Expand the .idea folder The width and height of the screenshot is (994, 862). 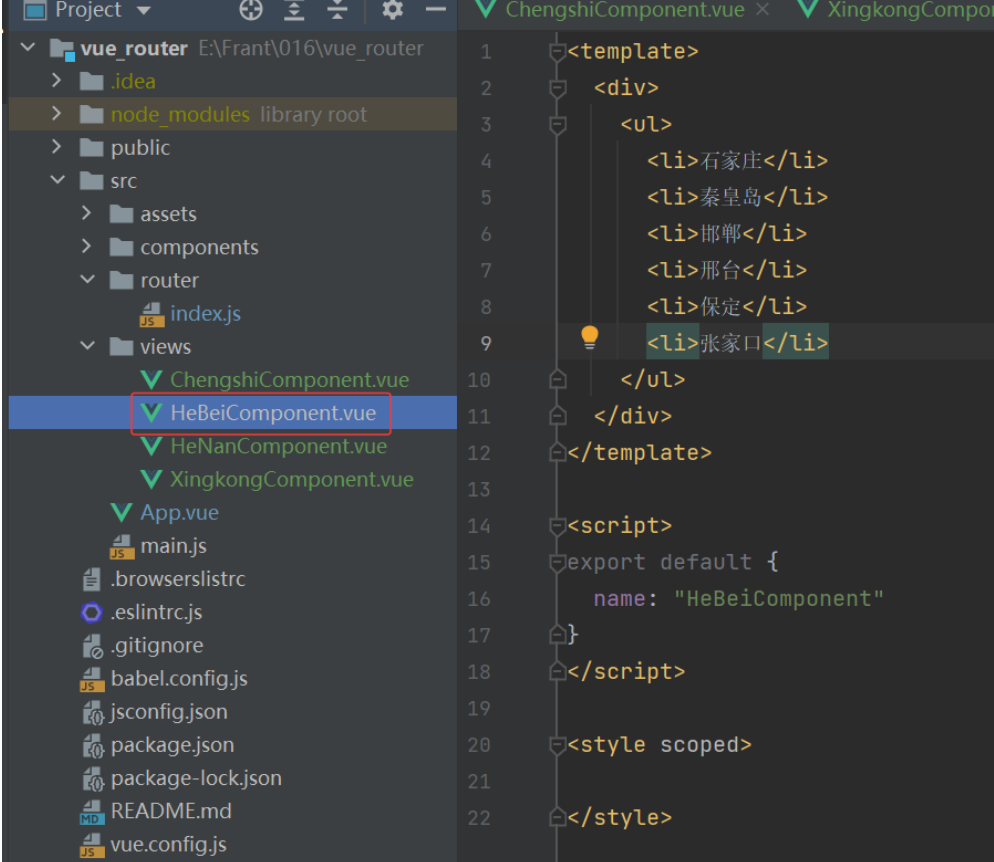(x=56, y=80)
